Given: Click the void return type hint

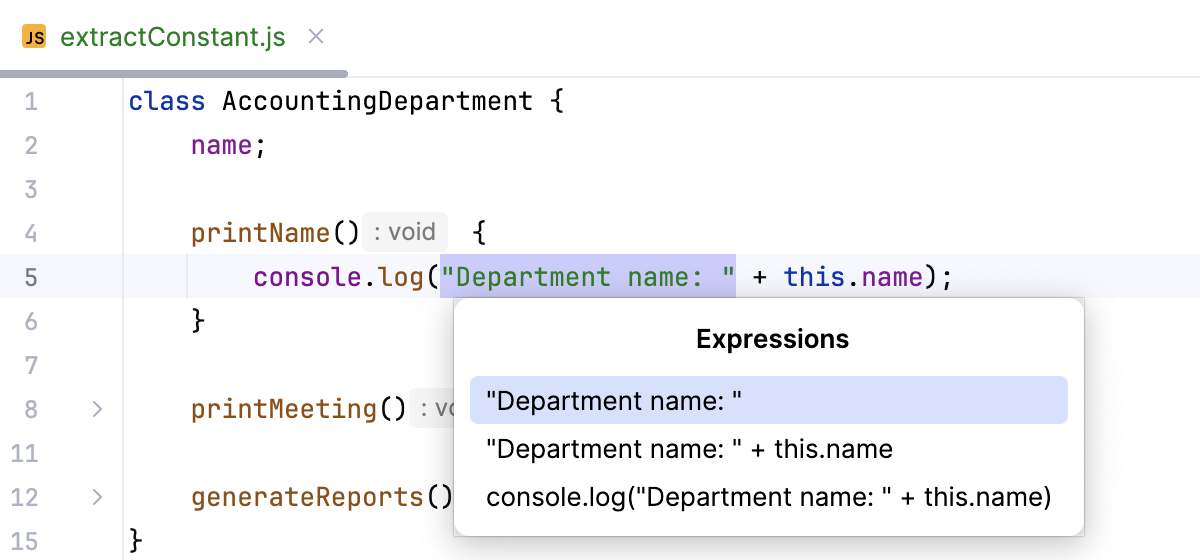Looking at the screenshot, I should (405, 233).
